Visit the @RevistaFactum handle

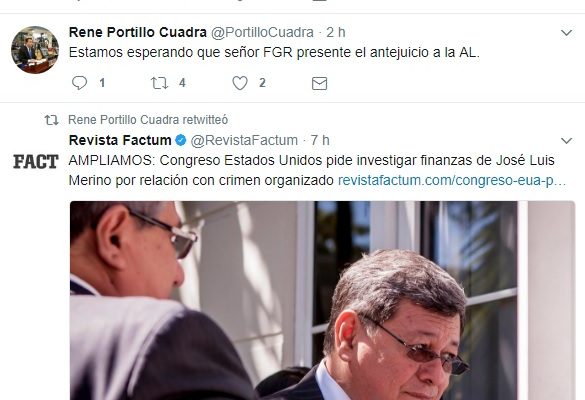point(244,140)
